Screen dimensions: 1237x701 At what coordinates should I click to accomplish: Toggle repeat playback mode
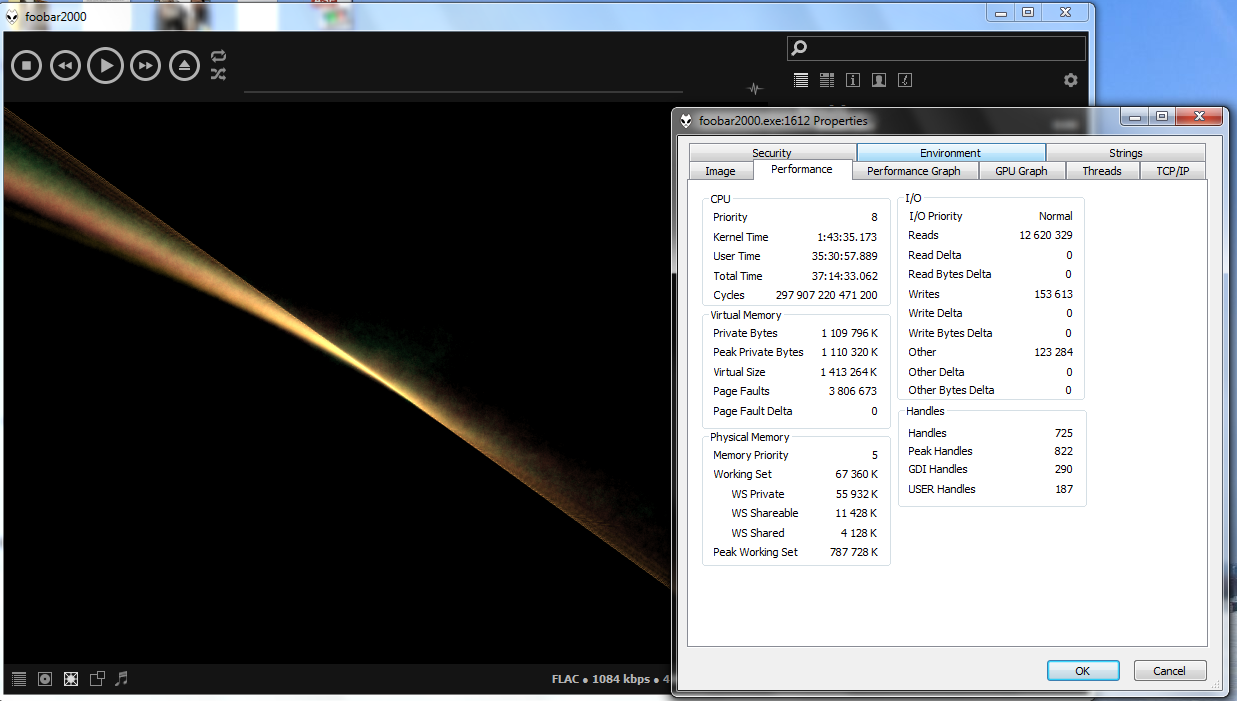pos(218,56)
